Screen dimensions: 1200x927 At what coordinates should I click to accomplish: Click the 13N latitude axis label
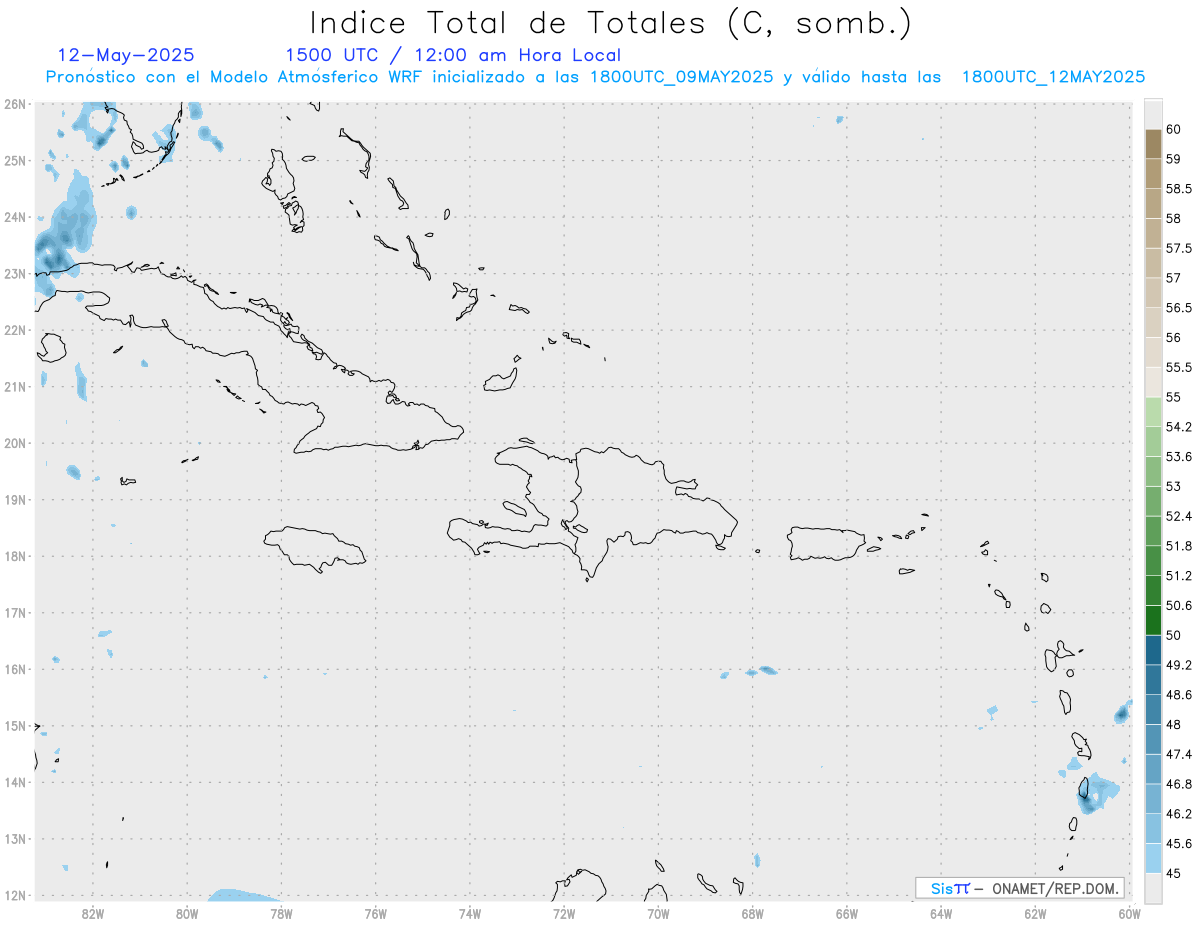(x=15, y=839)
